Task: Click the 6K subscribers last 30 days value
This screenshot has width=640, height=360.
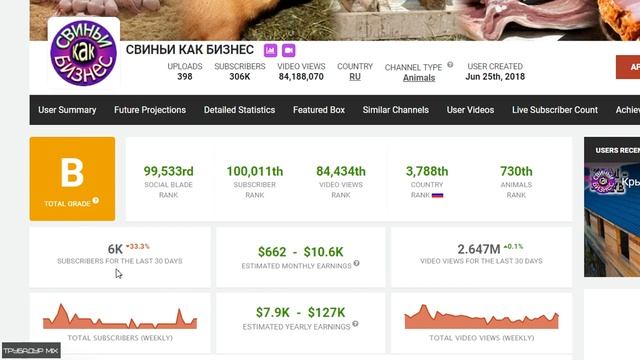Action: point(115,249)
